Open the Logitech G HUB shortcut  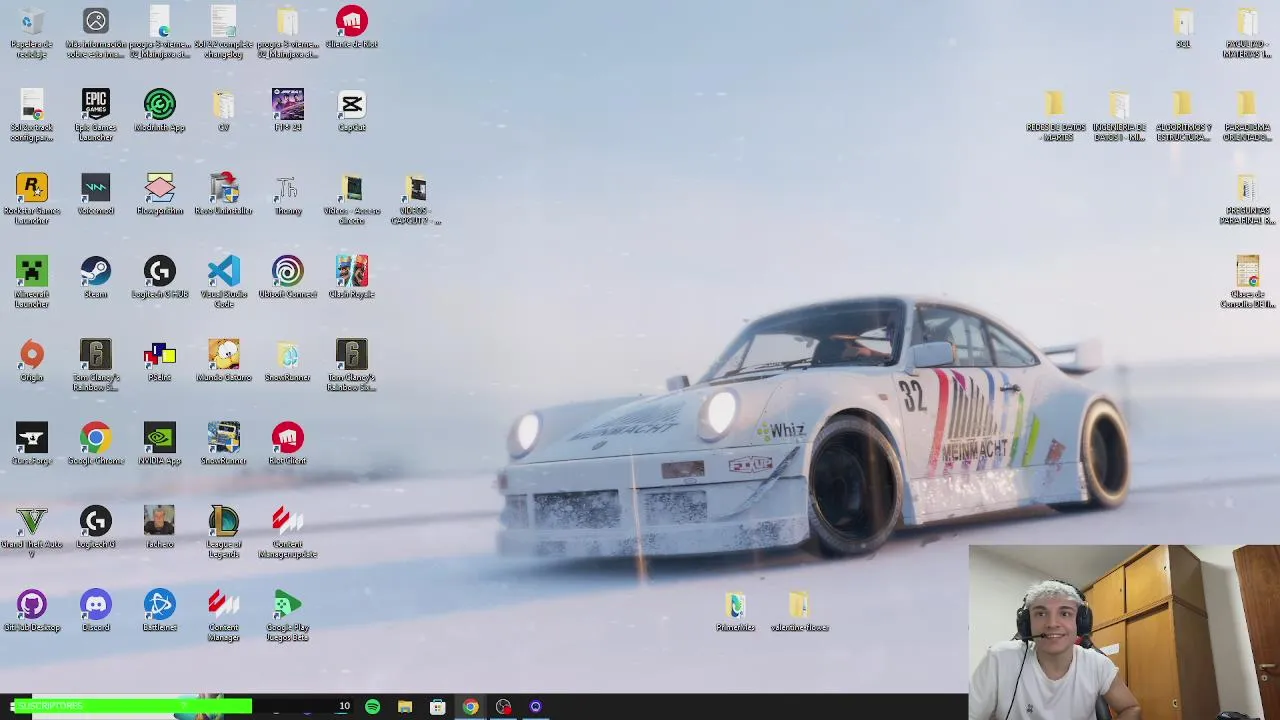coord(159,278)
